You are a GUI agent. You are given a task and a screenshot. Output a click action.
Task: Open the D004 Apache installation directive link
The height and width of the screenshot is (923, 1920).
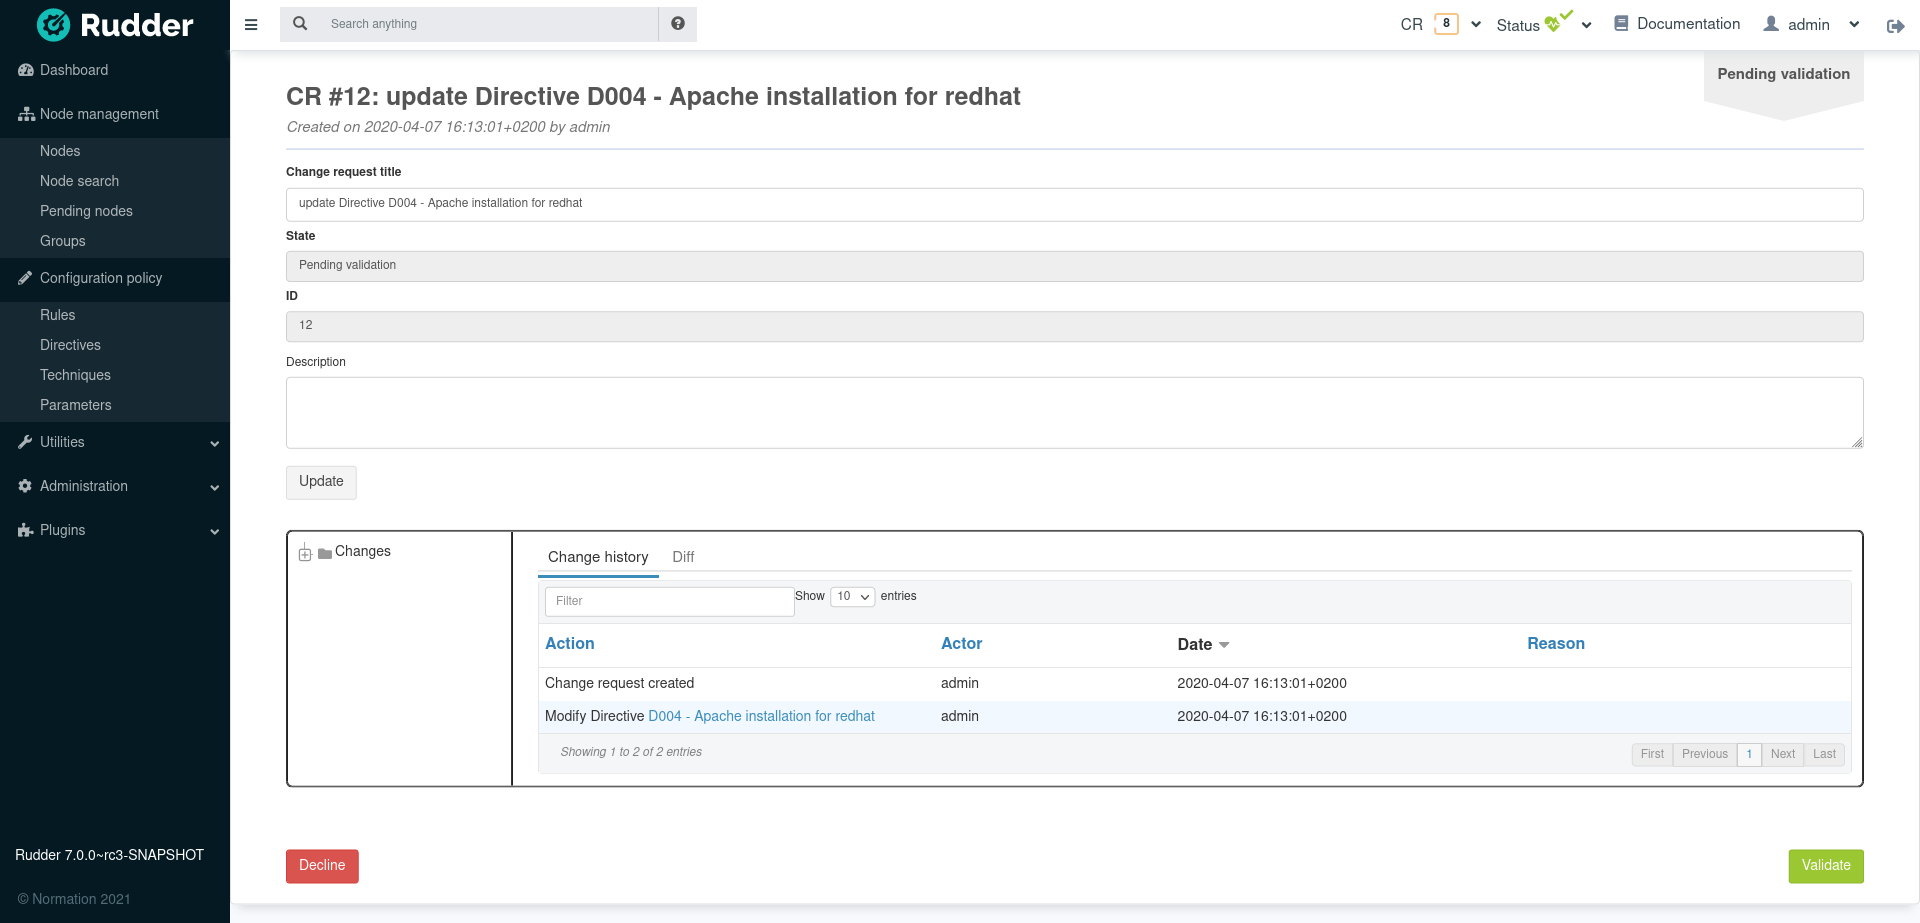click(x=761, y=716)
